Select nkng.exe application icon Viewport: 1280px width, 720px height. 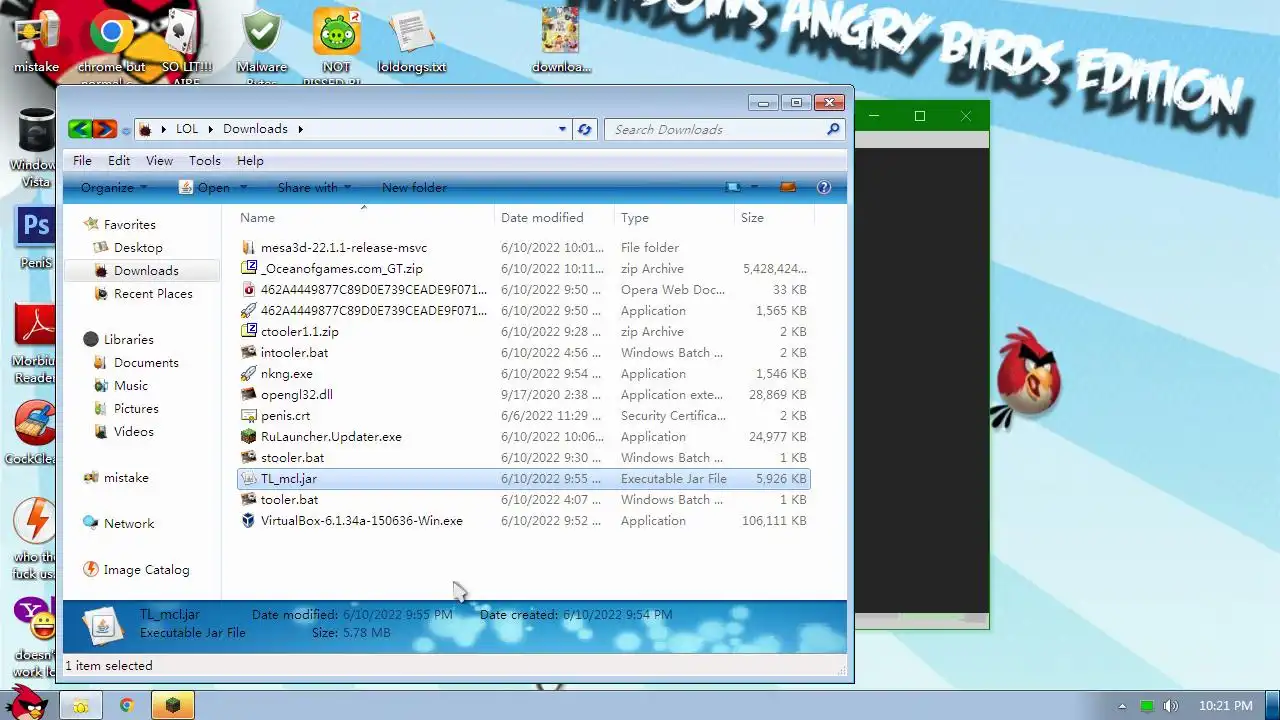(x=249, y=373)
